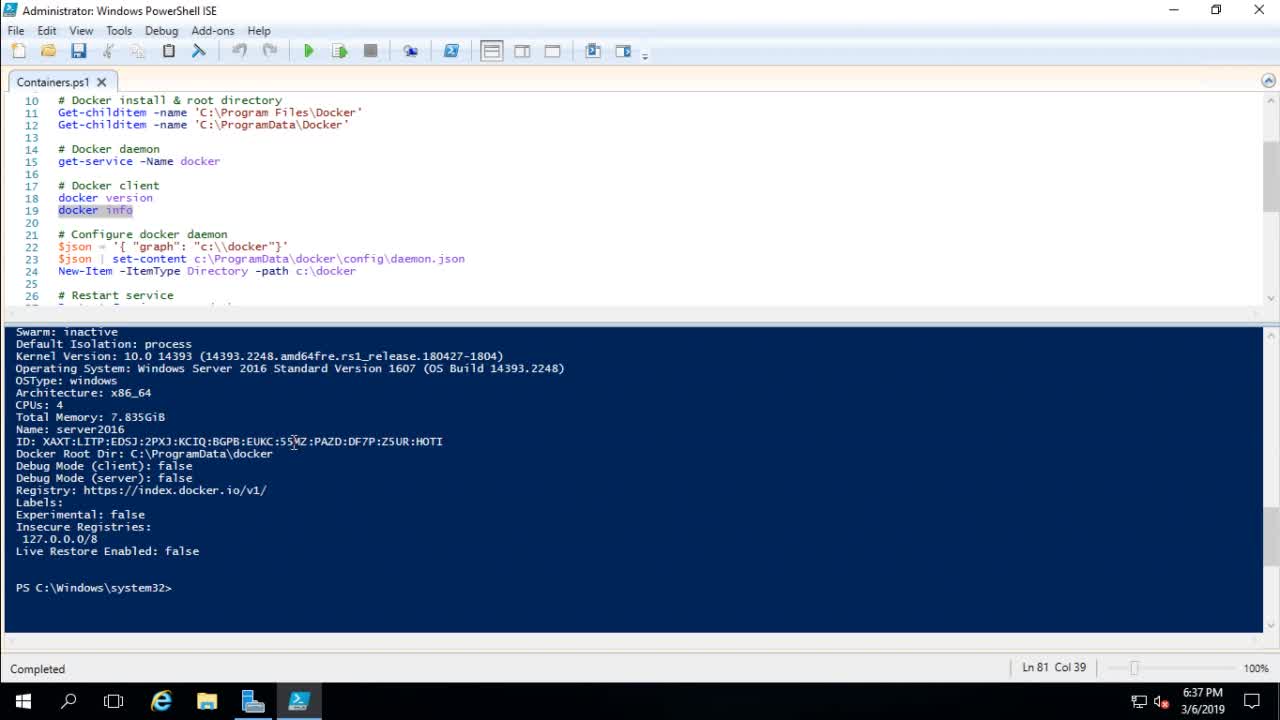Click the volume icon in the system tray
Screen dimensions: 1280x720
click(x=1161, y=701)
